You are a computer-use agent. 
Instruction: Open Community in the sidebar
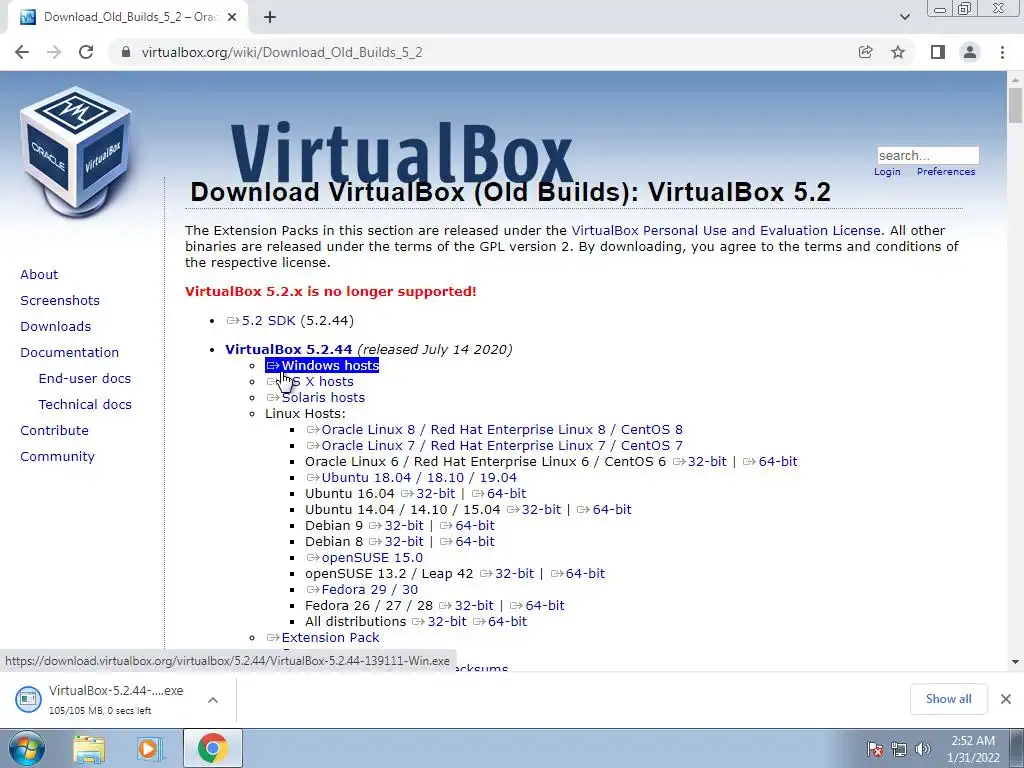(x=57, y=456)
